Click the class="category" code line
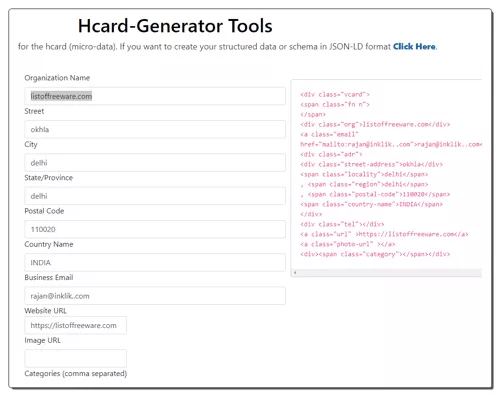This screenshot has height=396, width=500. (375, 254)
